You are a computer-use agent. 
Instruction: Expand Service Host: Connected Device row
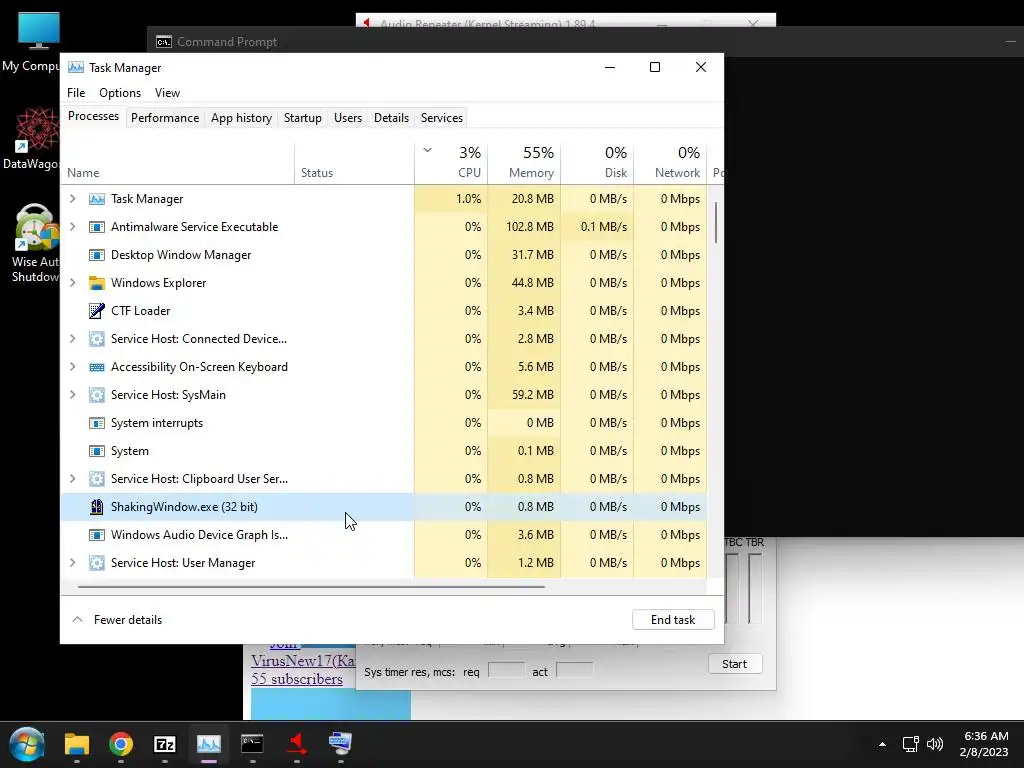(72, 339)
